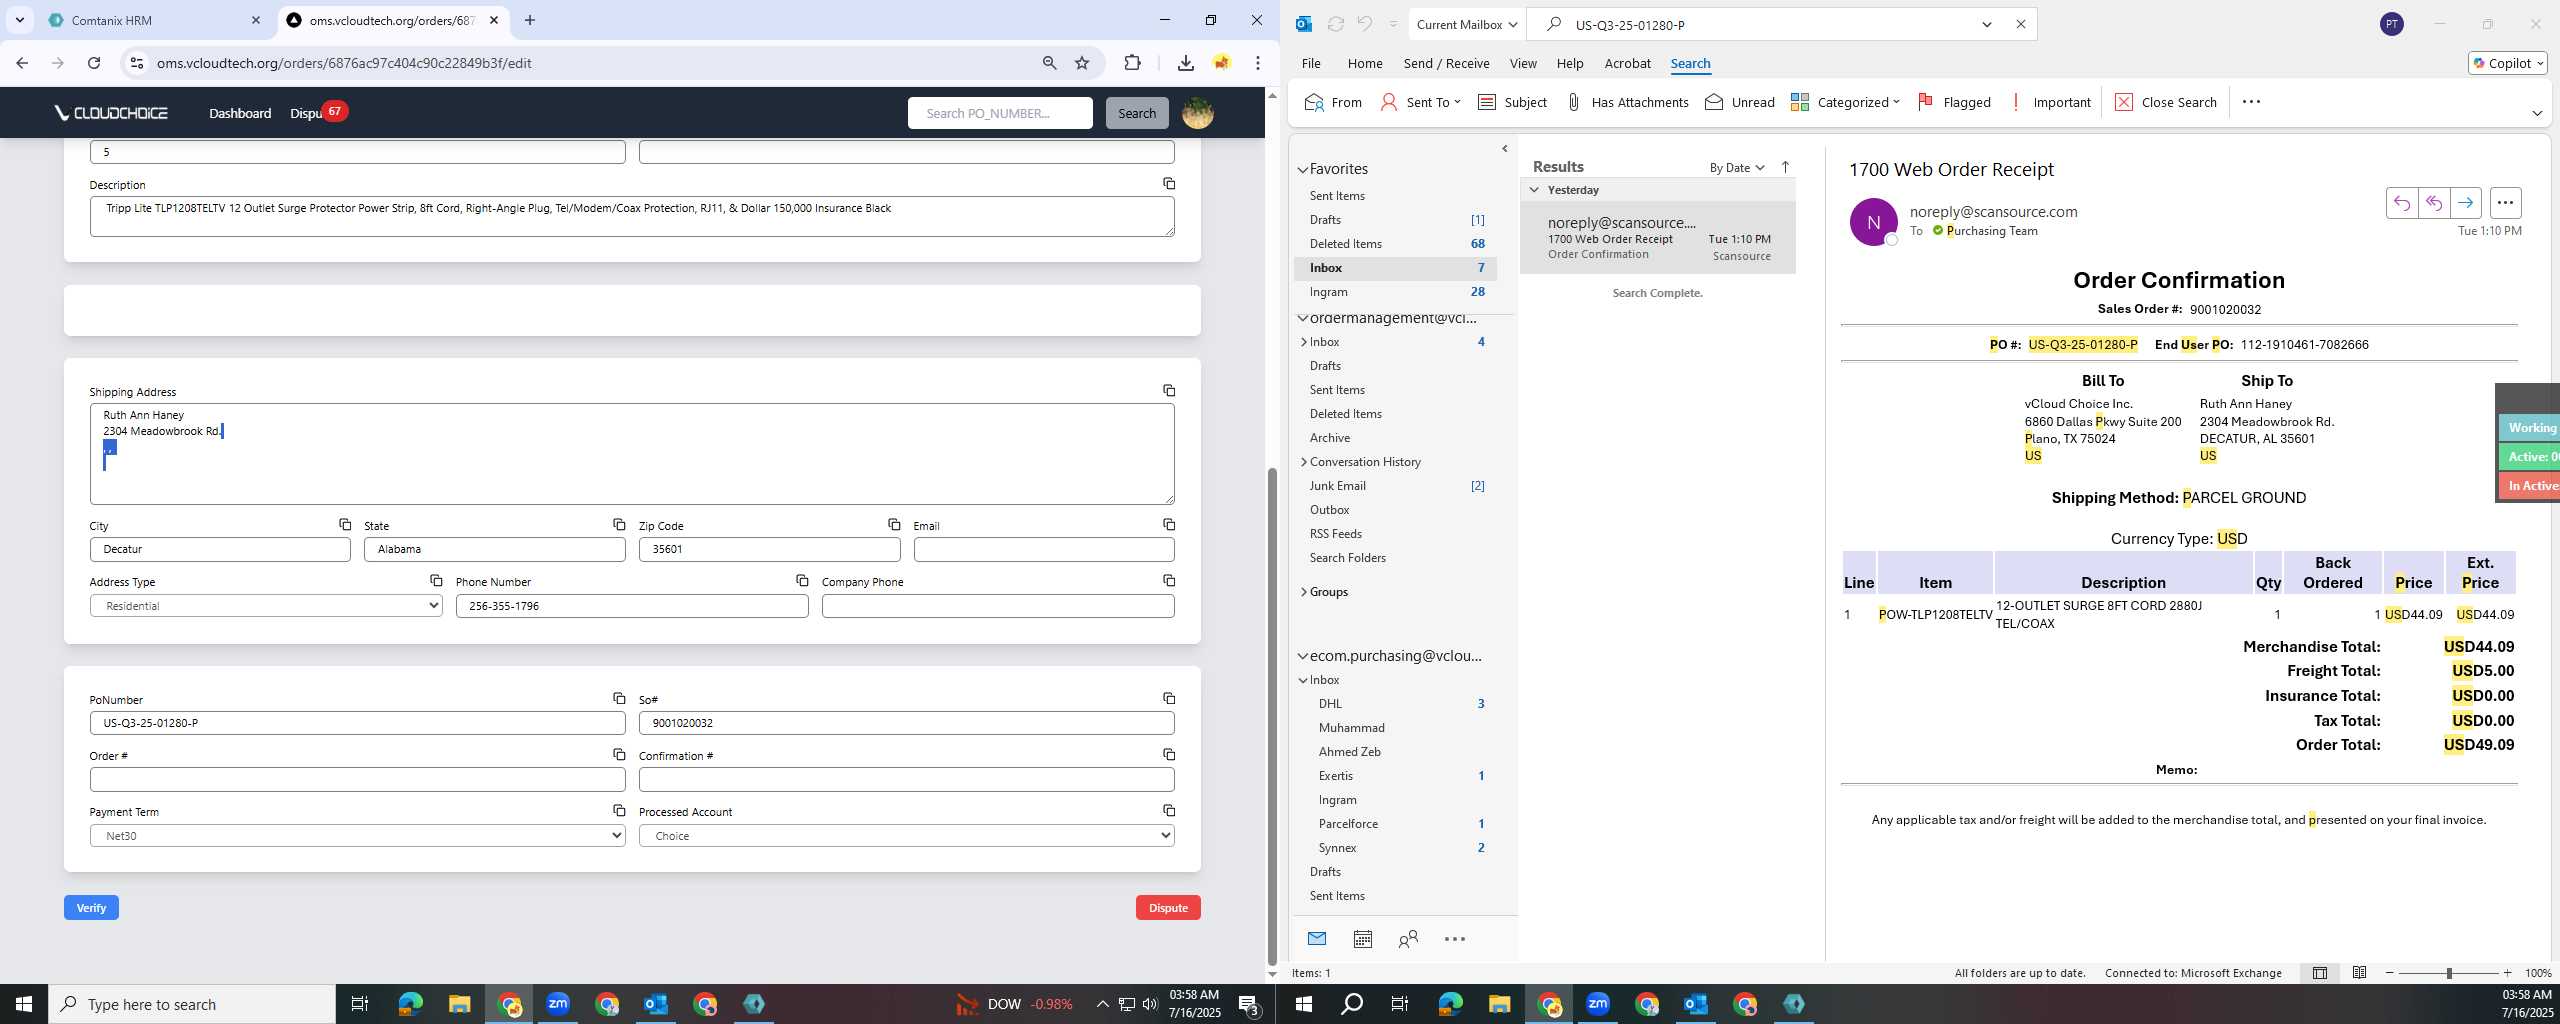Image resolution: width=2560 pixels, height=1024 pixels.
Task: Expand the Conversation History folder
Action: (1304, 462)
